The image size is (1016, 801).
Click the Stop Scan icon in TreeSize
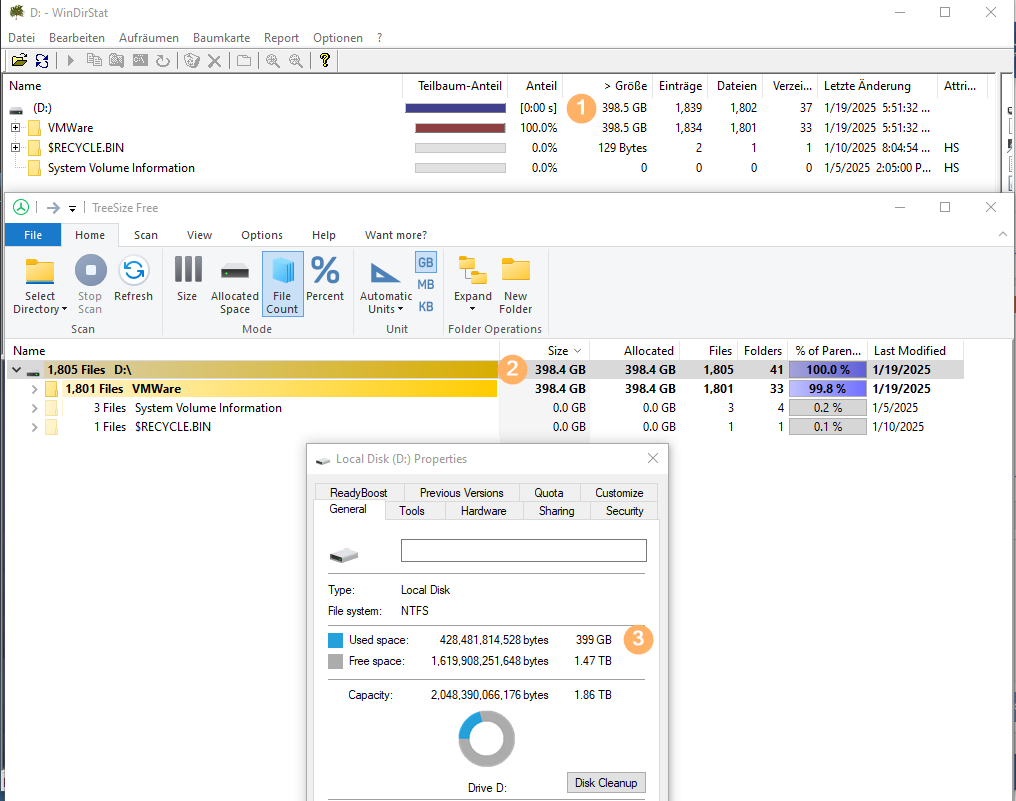click(90, 270)
